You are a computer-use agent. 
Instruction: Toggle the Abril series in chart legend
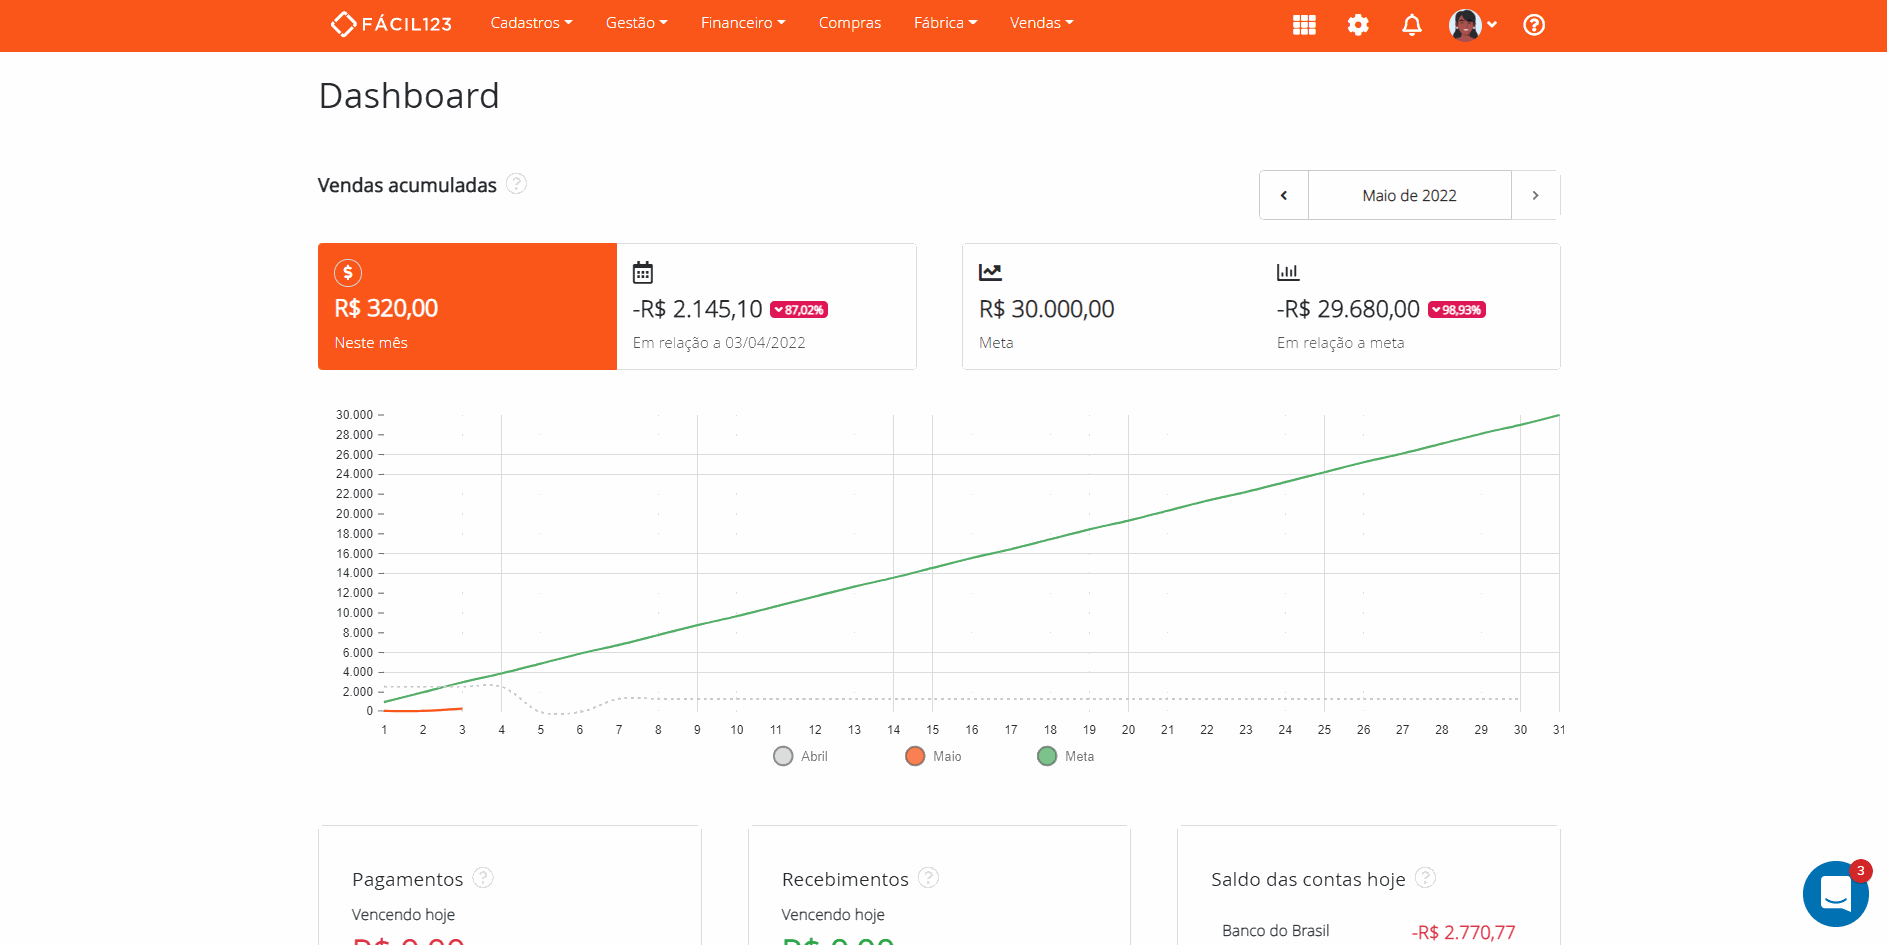[x=801, y=756]
